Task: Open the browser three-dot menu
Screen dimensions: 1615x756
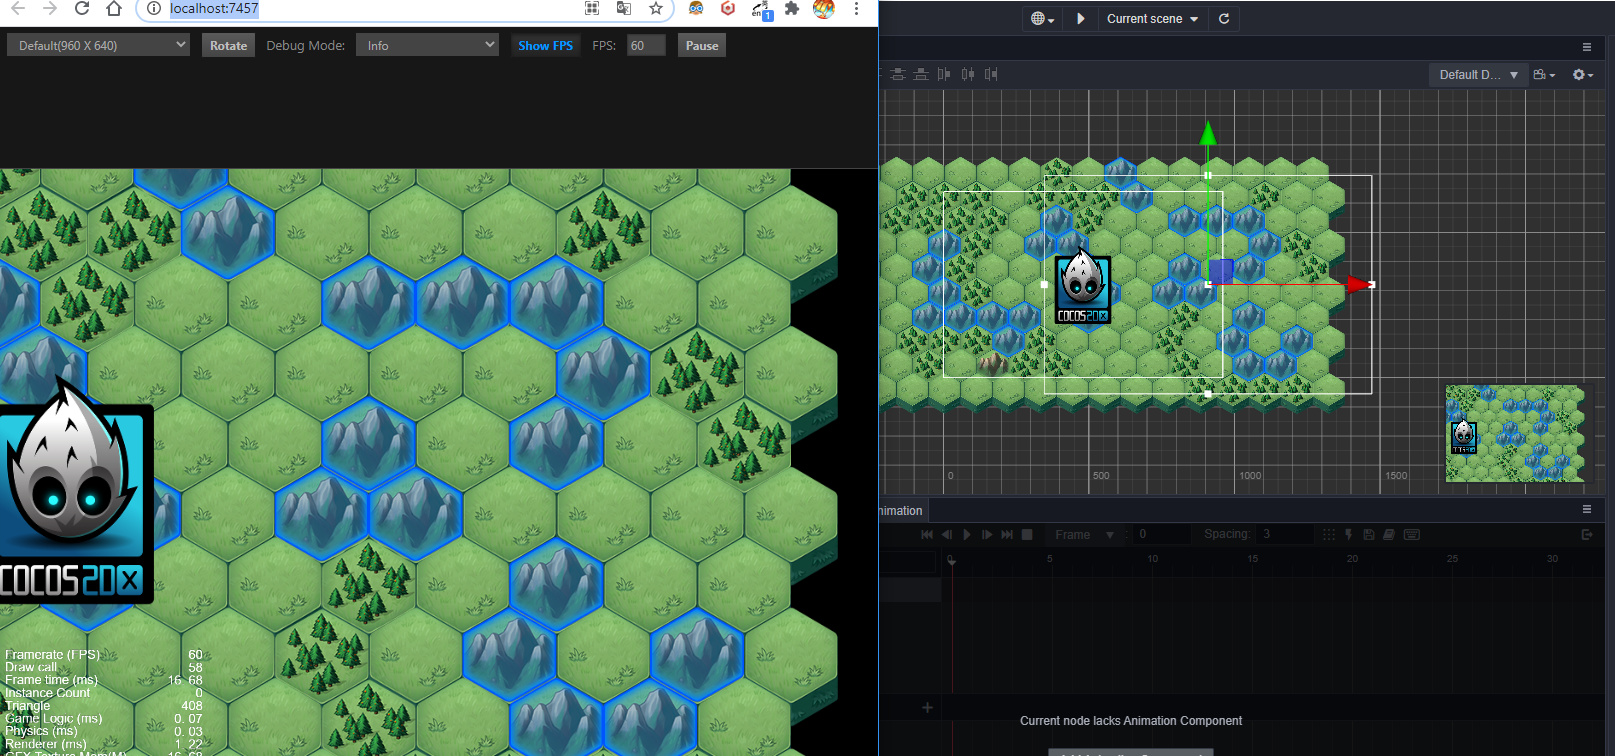Action: click(856, 9)
